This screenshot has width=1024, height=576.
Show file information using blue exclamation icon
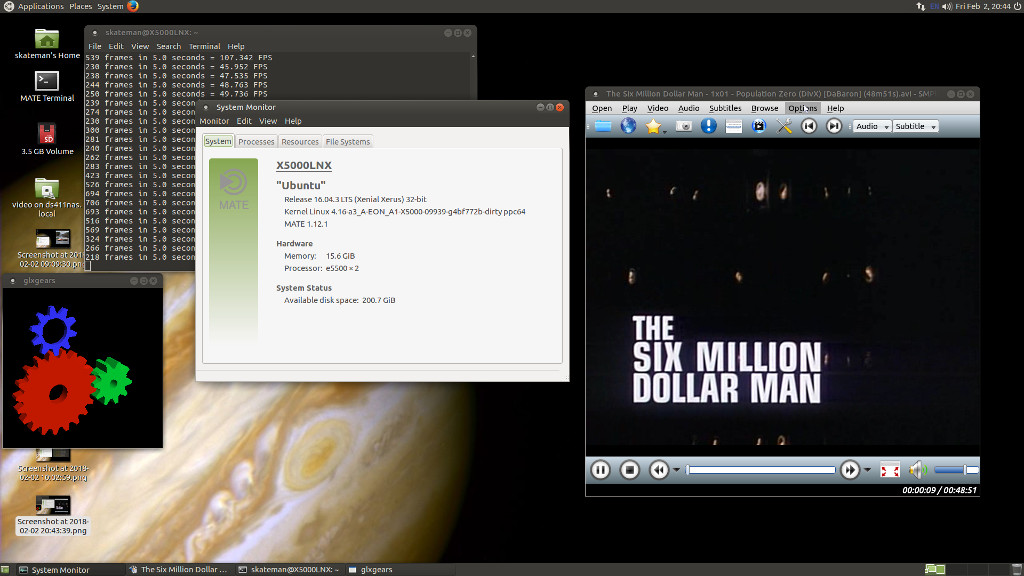(x=709, y=126)
